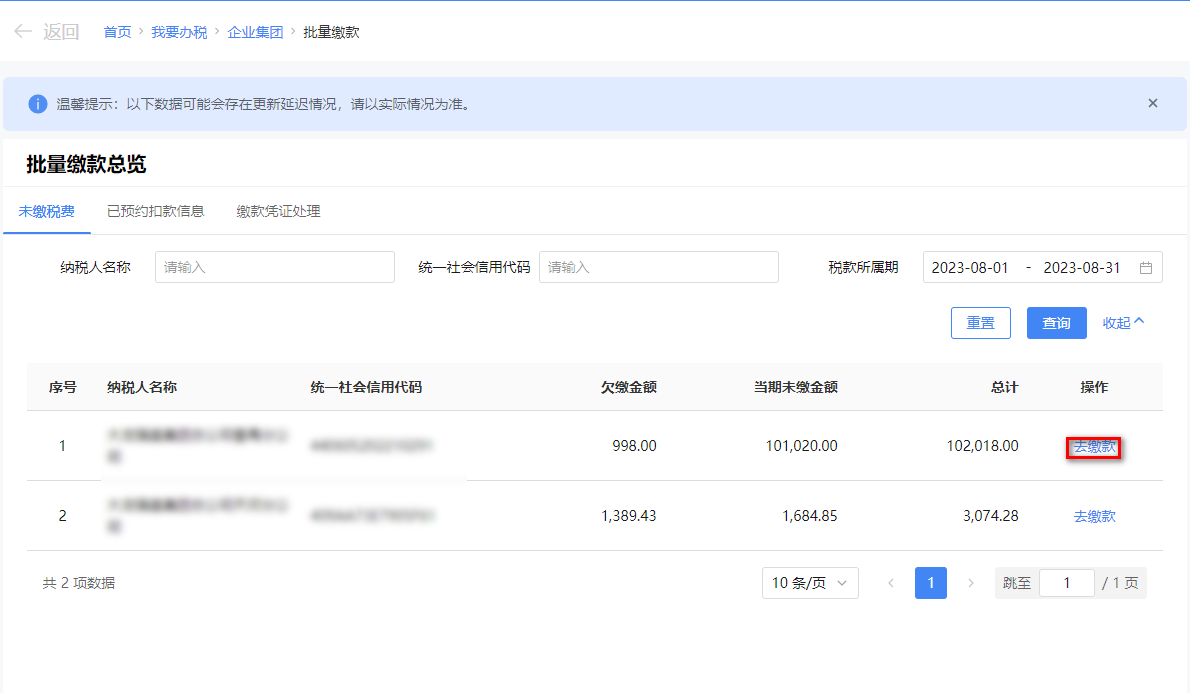Click the back arrow icon
This screenshot has height=693, width=1190.
tap(23, 31)
